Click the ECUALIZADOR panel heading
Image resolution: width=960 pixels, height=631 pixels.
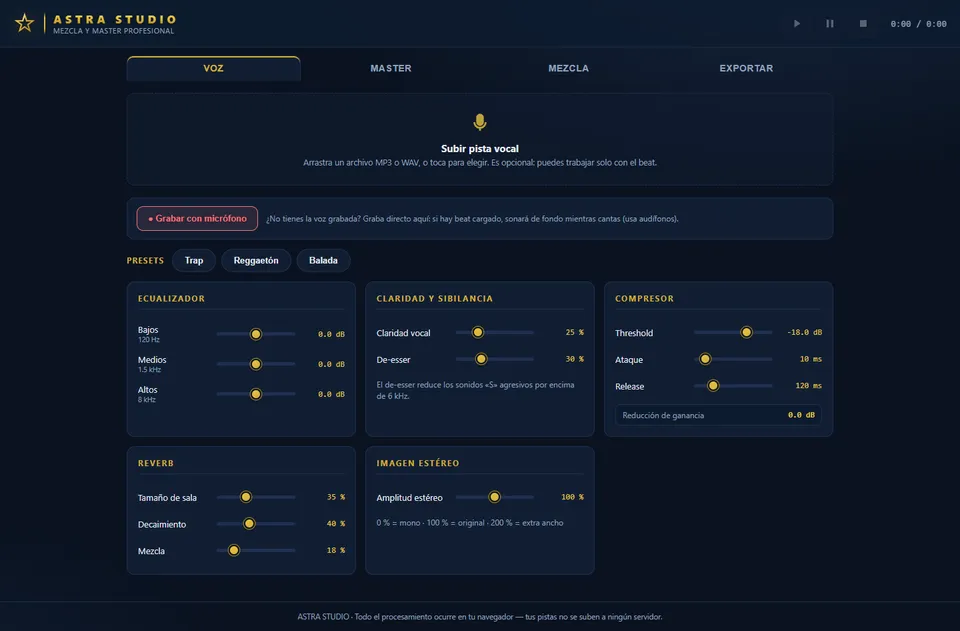point(171,299)
